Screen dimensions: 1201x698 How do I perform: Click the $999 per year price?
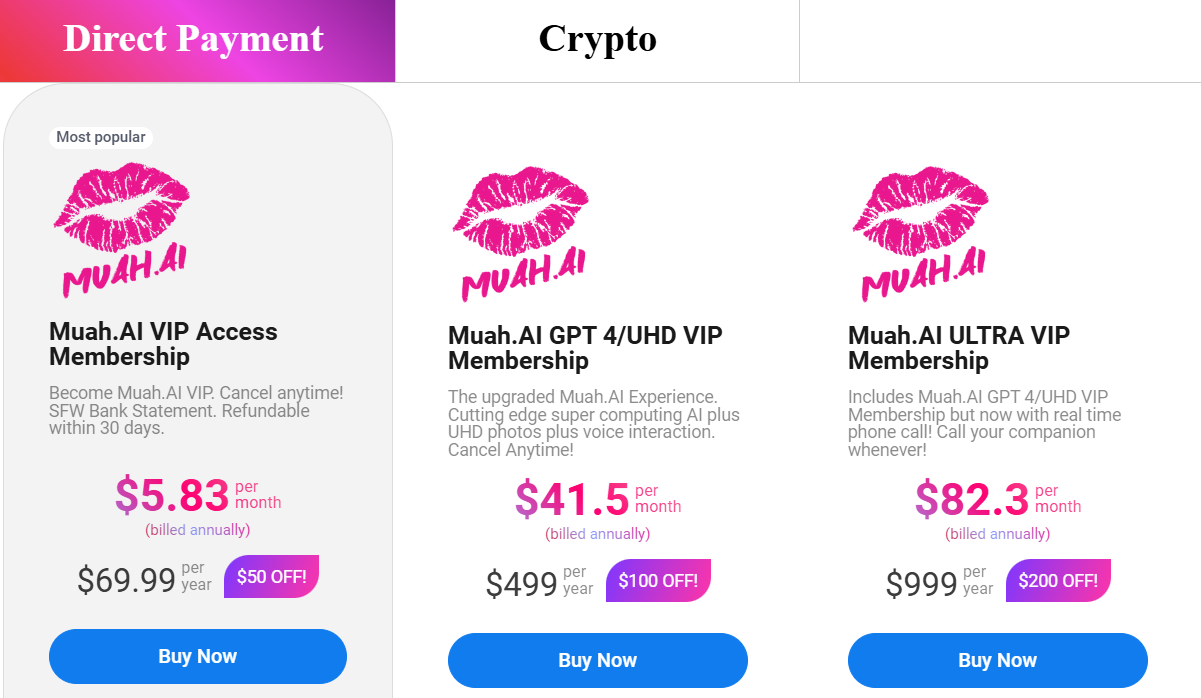[922, 583]
